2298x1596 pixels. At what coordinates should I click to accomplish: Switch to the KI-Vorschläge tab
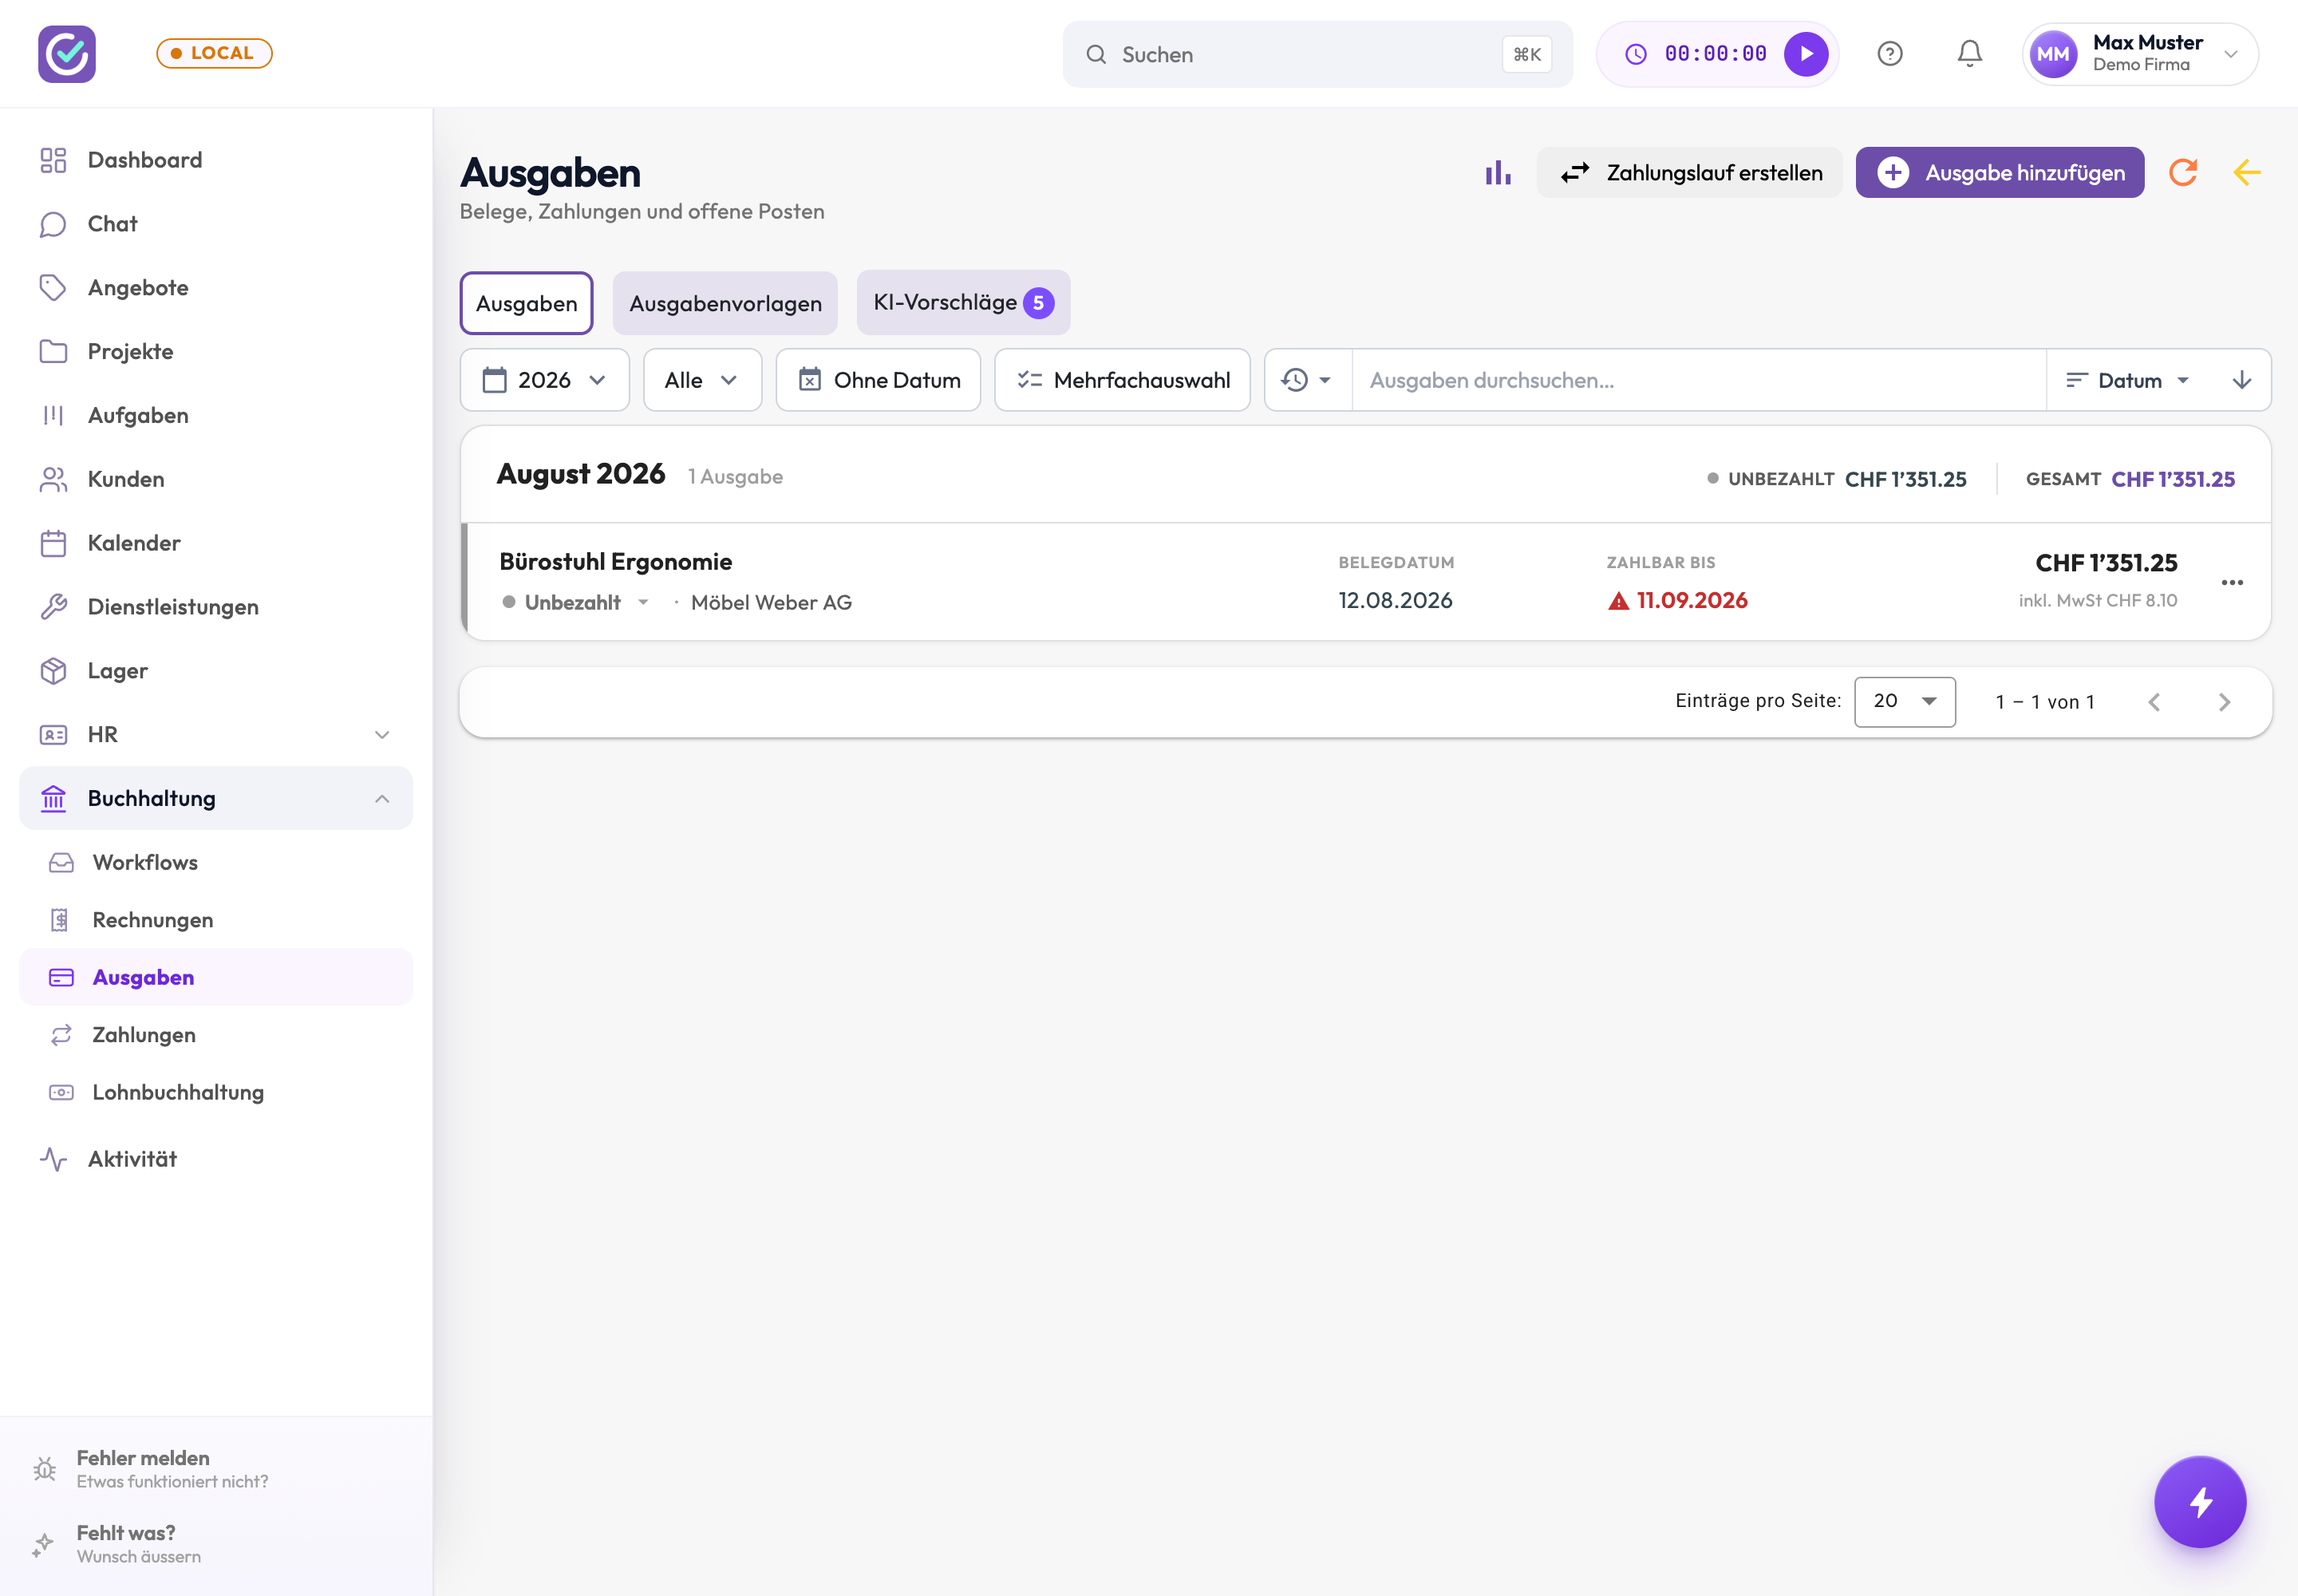[x=963, y=302]
